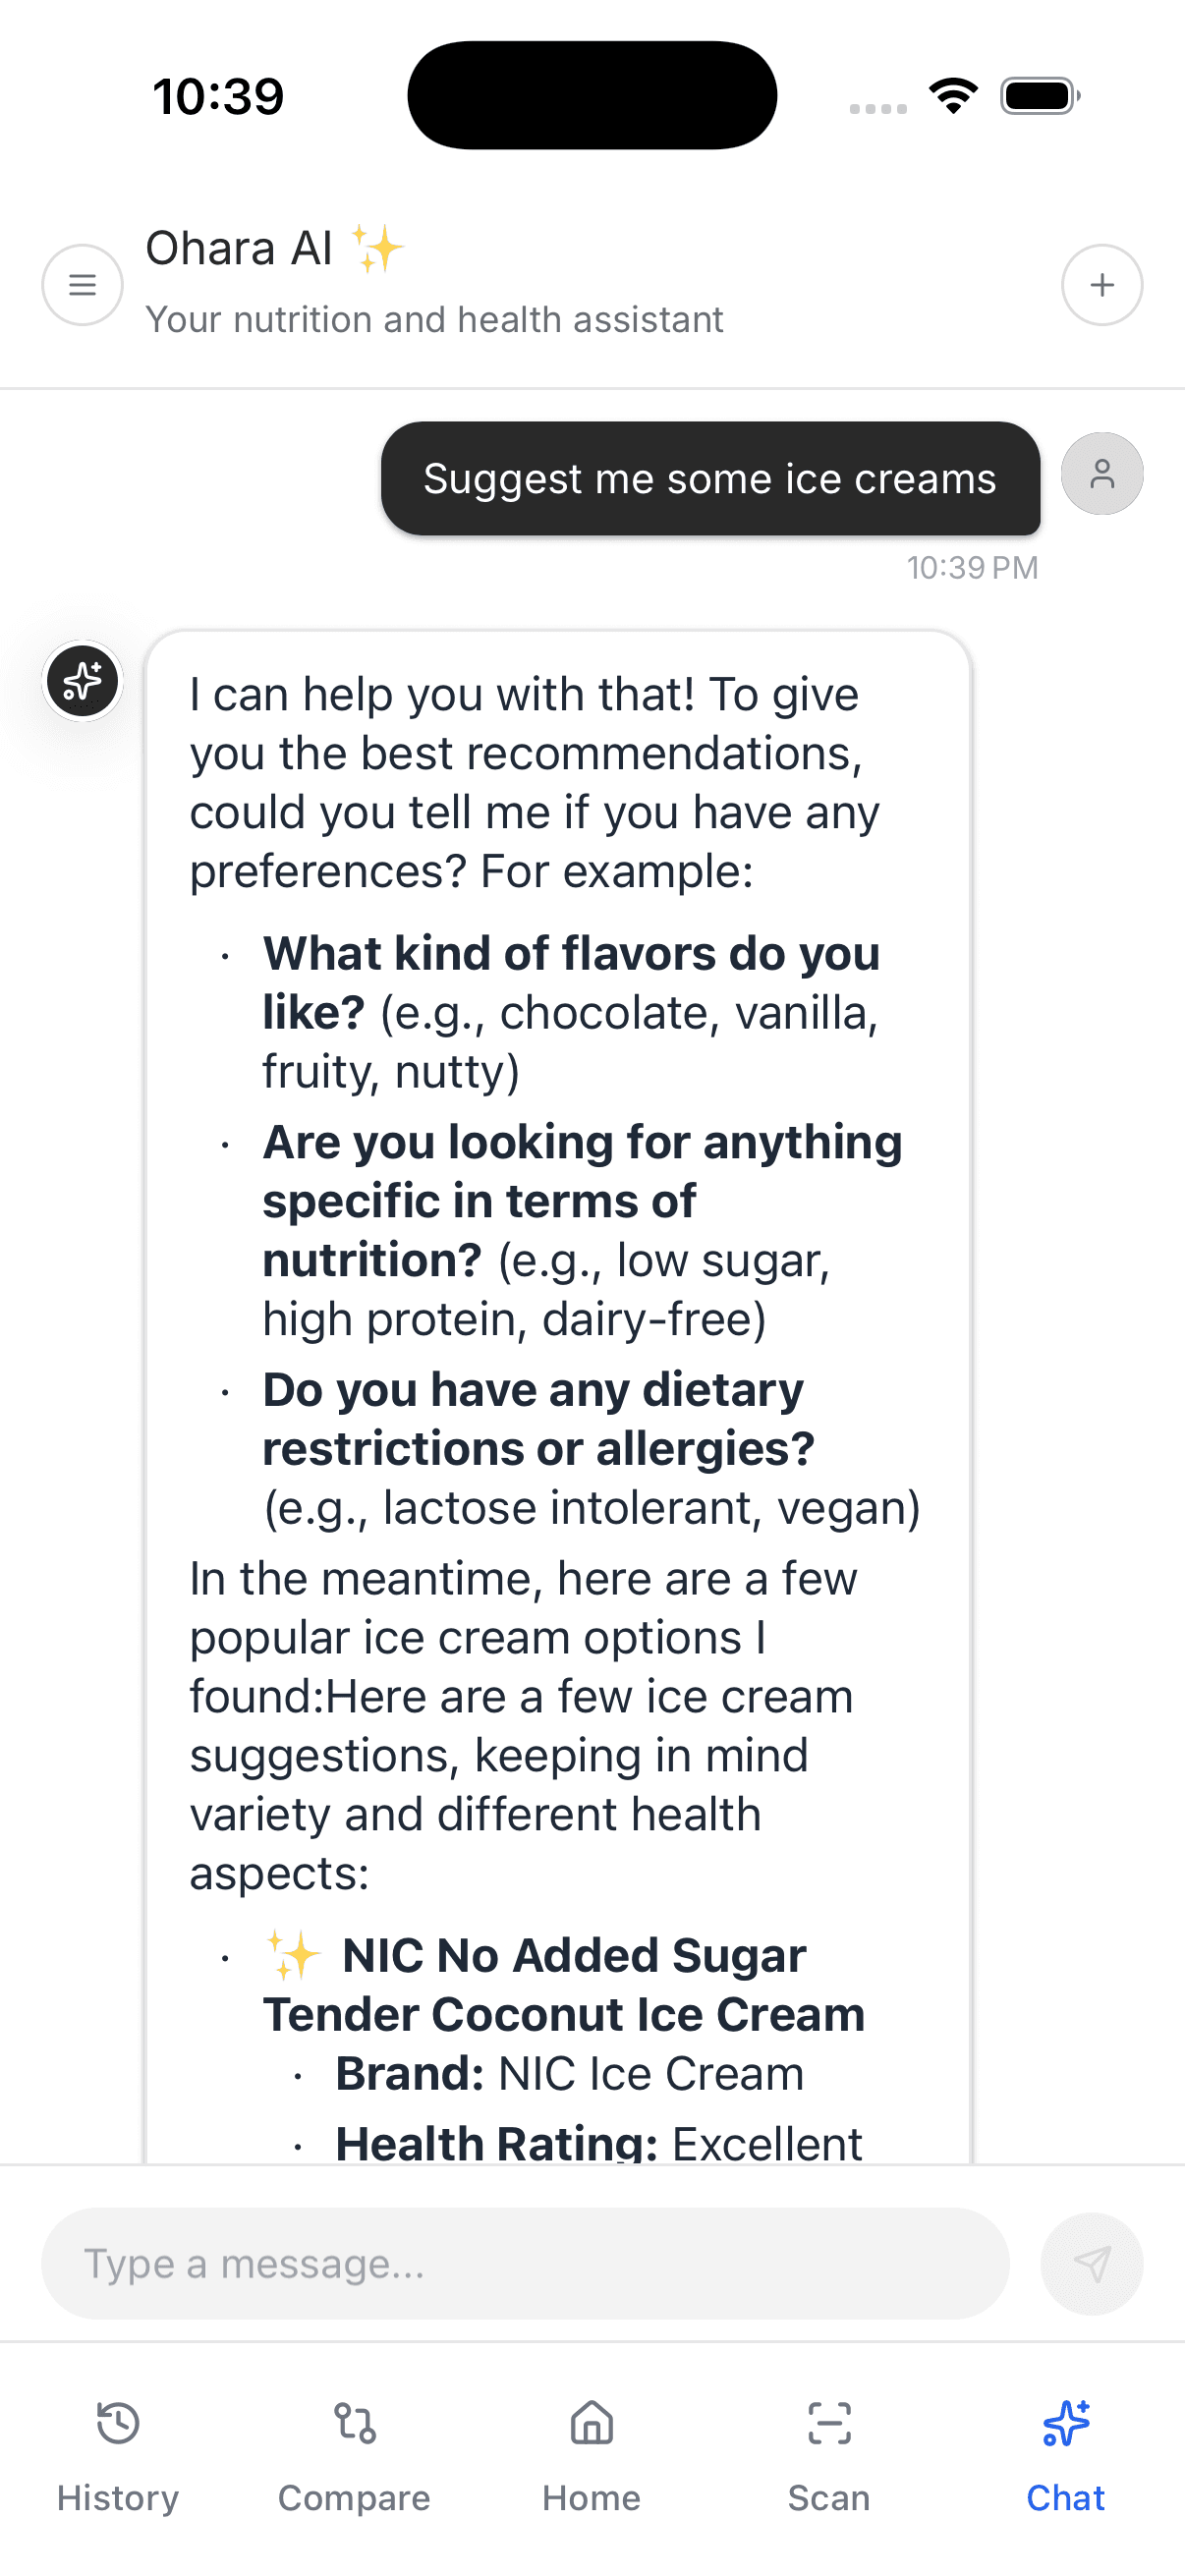Tap the Ohara AI header title
The width and height of the screenshot is (1185, 2576).
point(239,248)
